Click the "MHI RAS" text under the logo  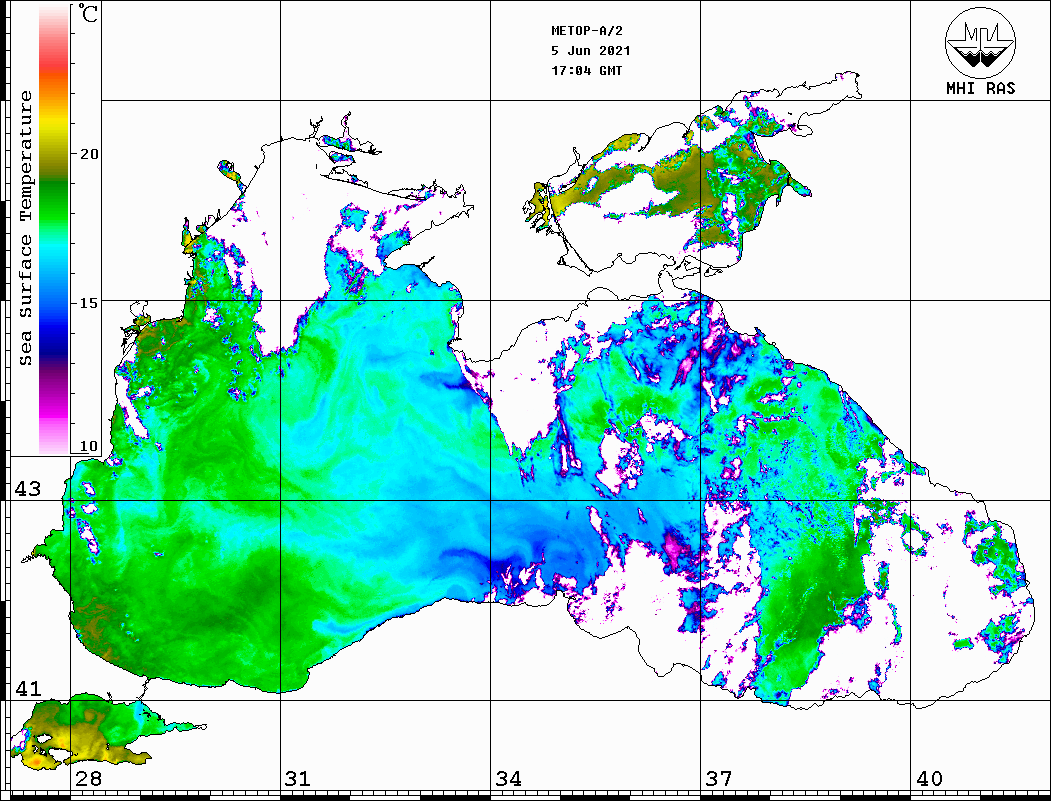click(980, 88)
